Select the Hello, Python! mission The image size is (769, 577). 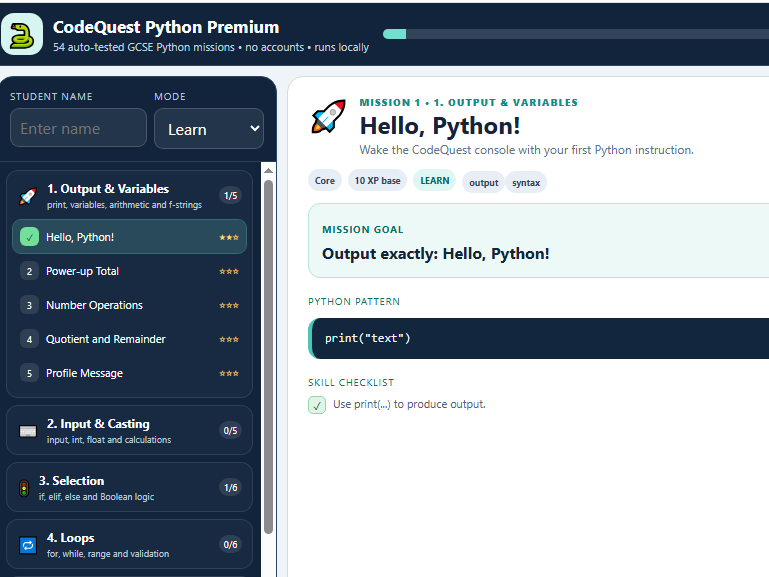click(x=129, y=237)
